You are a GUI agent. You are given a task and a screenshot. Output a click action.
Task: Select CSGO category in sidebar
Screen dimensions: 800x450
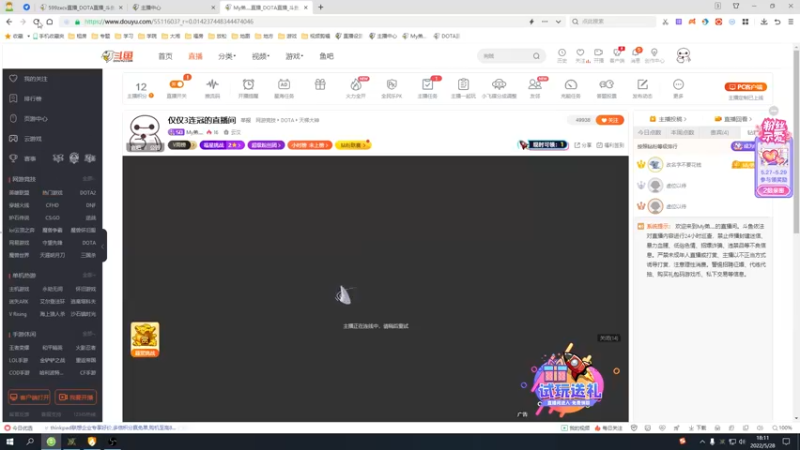pyautogui.click(x=53, y=218)
